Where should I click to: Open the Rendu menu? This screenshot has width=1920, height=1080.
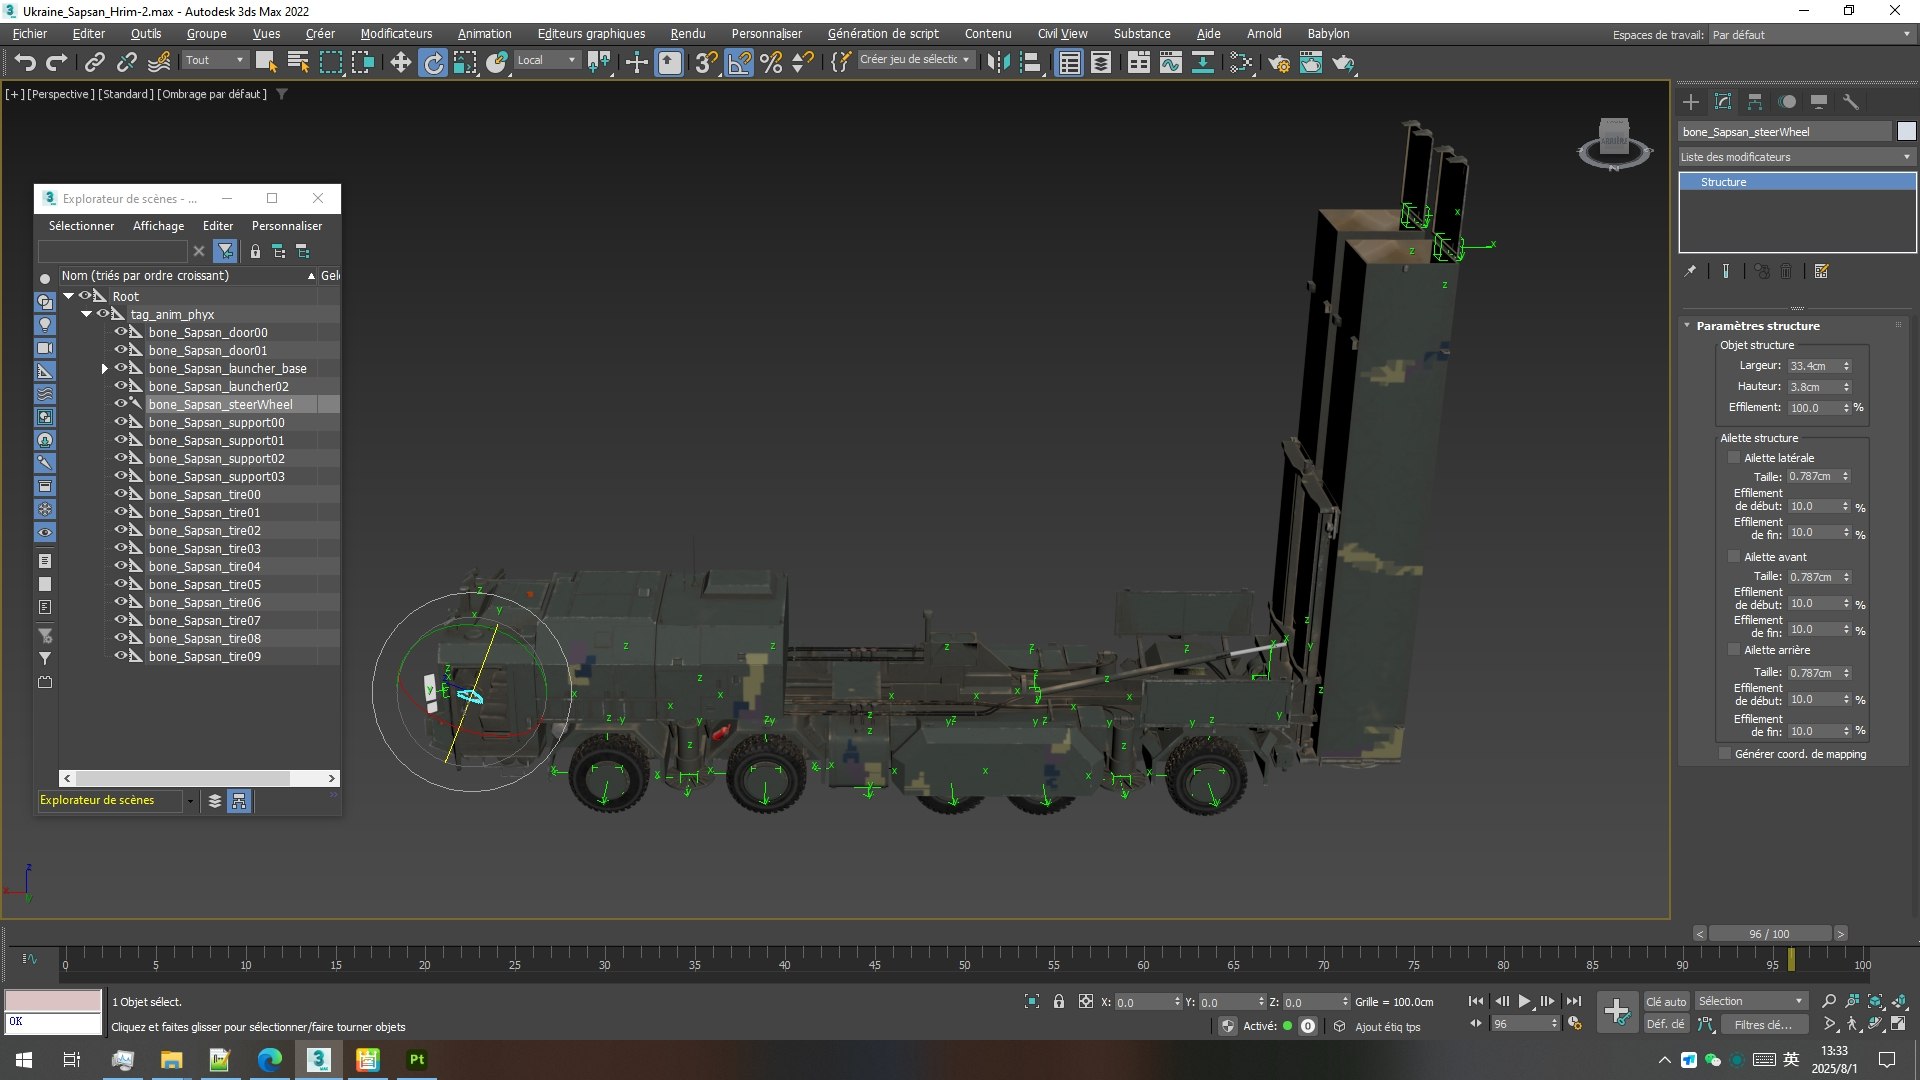tap(688, 33)
